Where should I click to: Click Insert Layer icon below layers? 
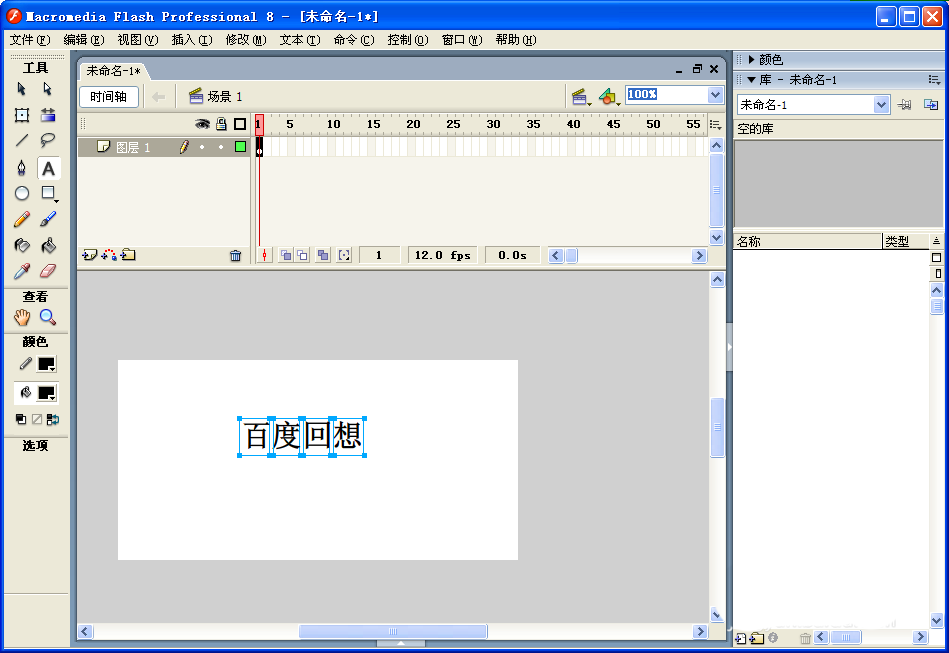90,255
